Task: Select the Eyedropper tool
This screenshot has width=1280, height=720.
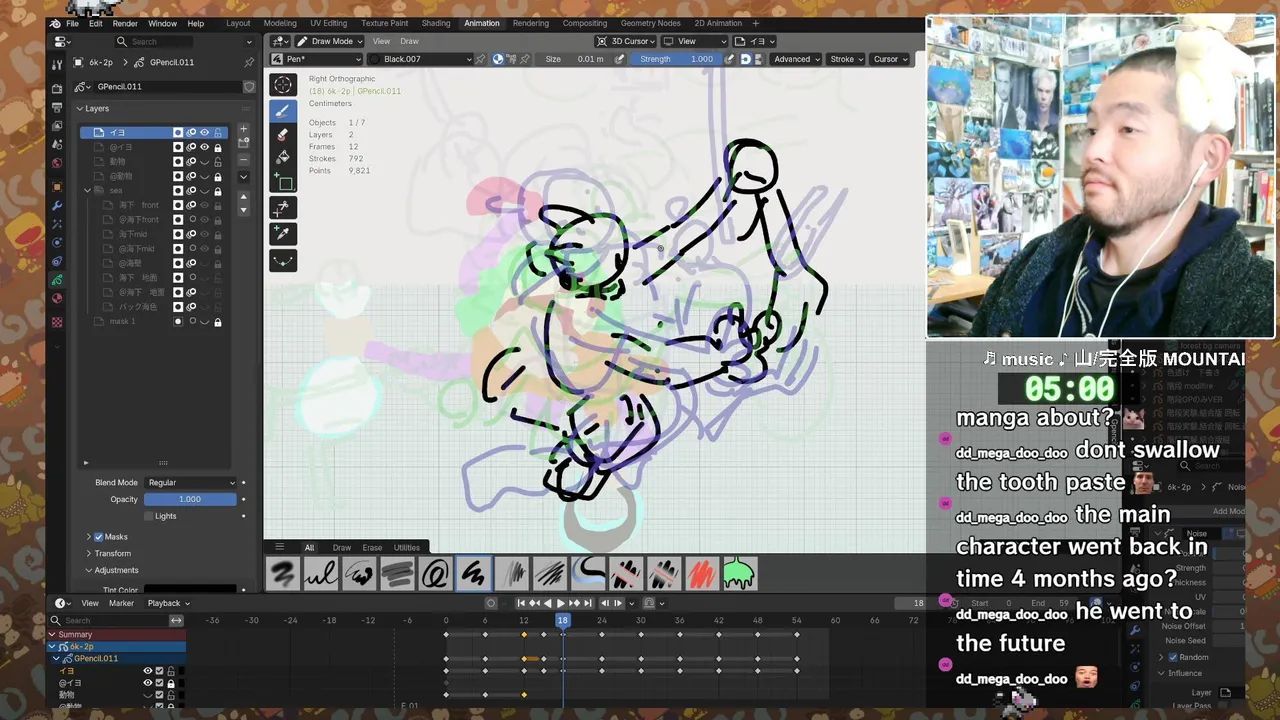Action: pos(283,234)
